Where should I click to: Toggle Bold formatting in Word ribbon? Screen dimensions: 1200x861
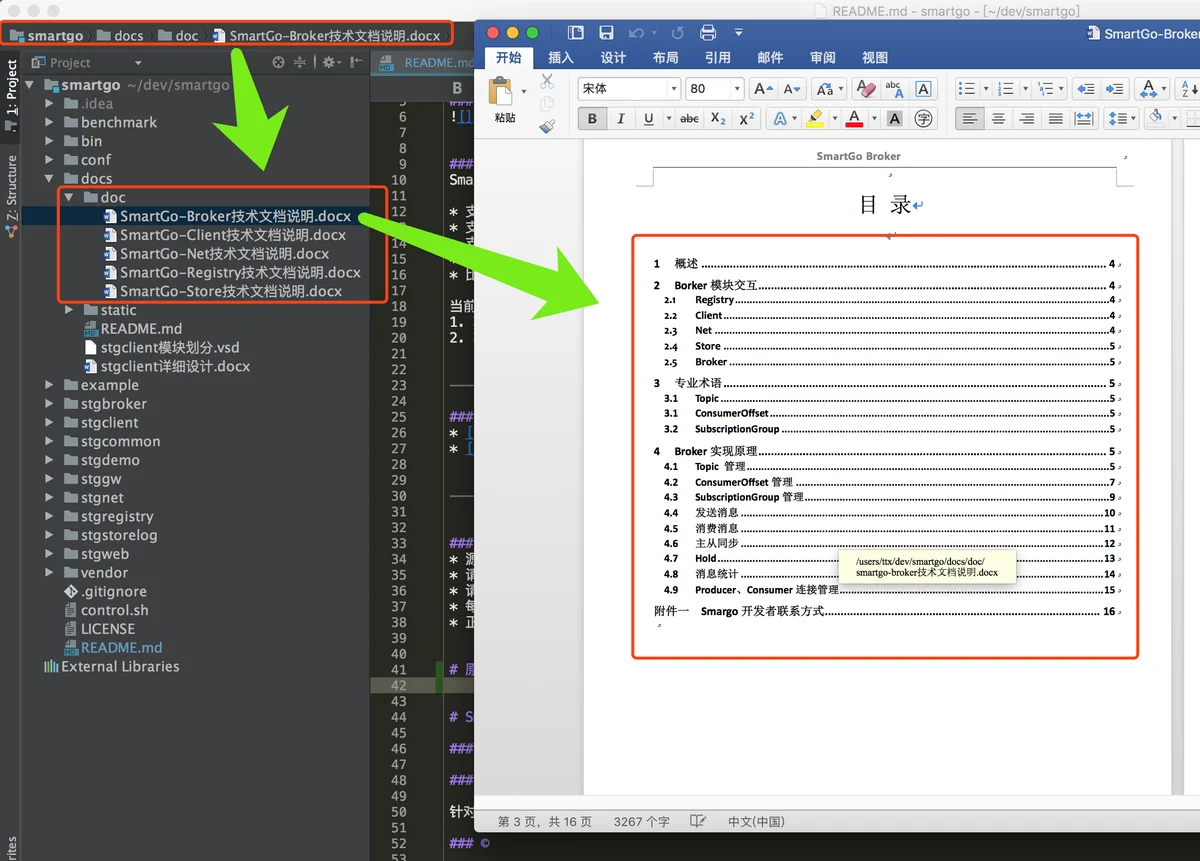point(592,119)
